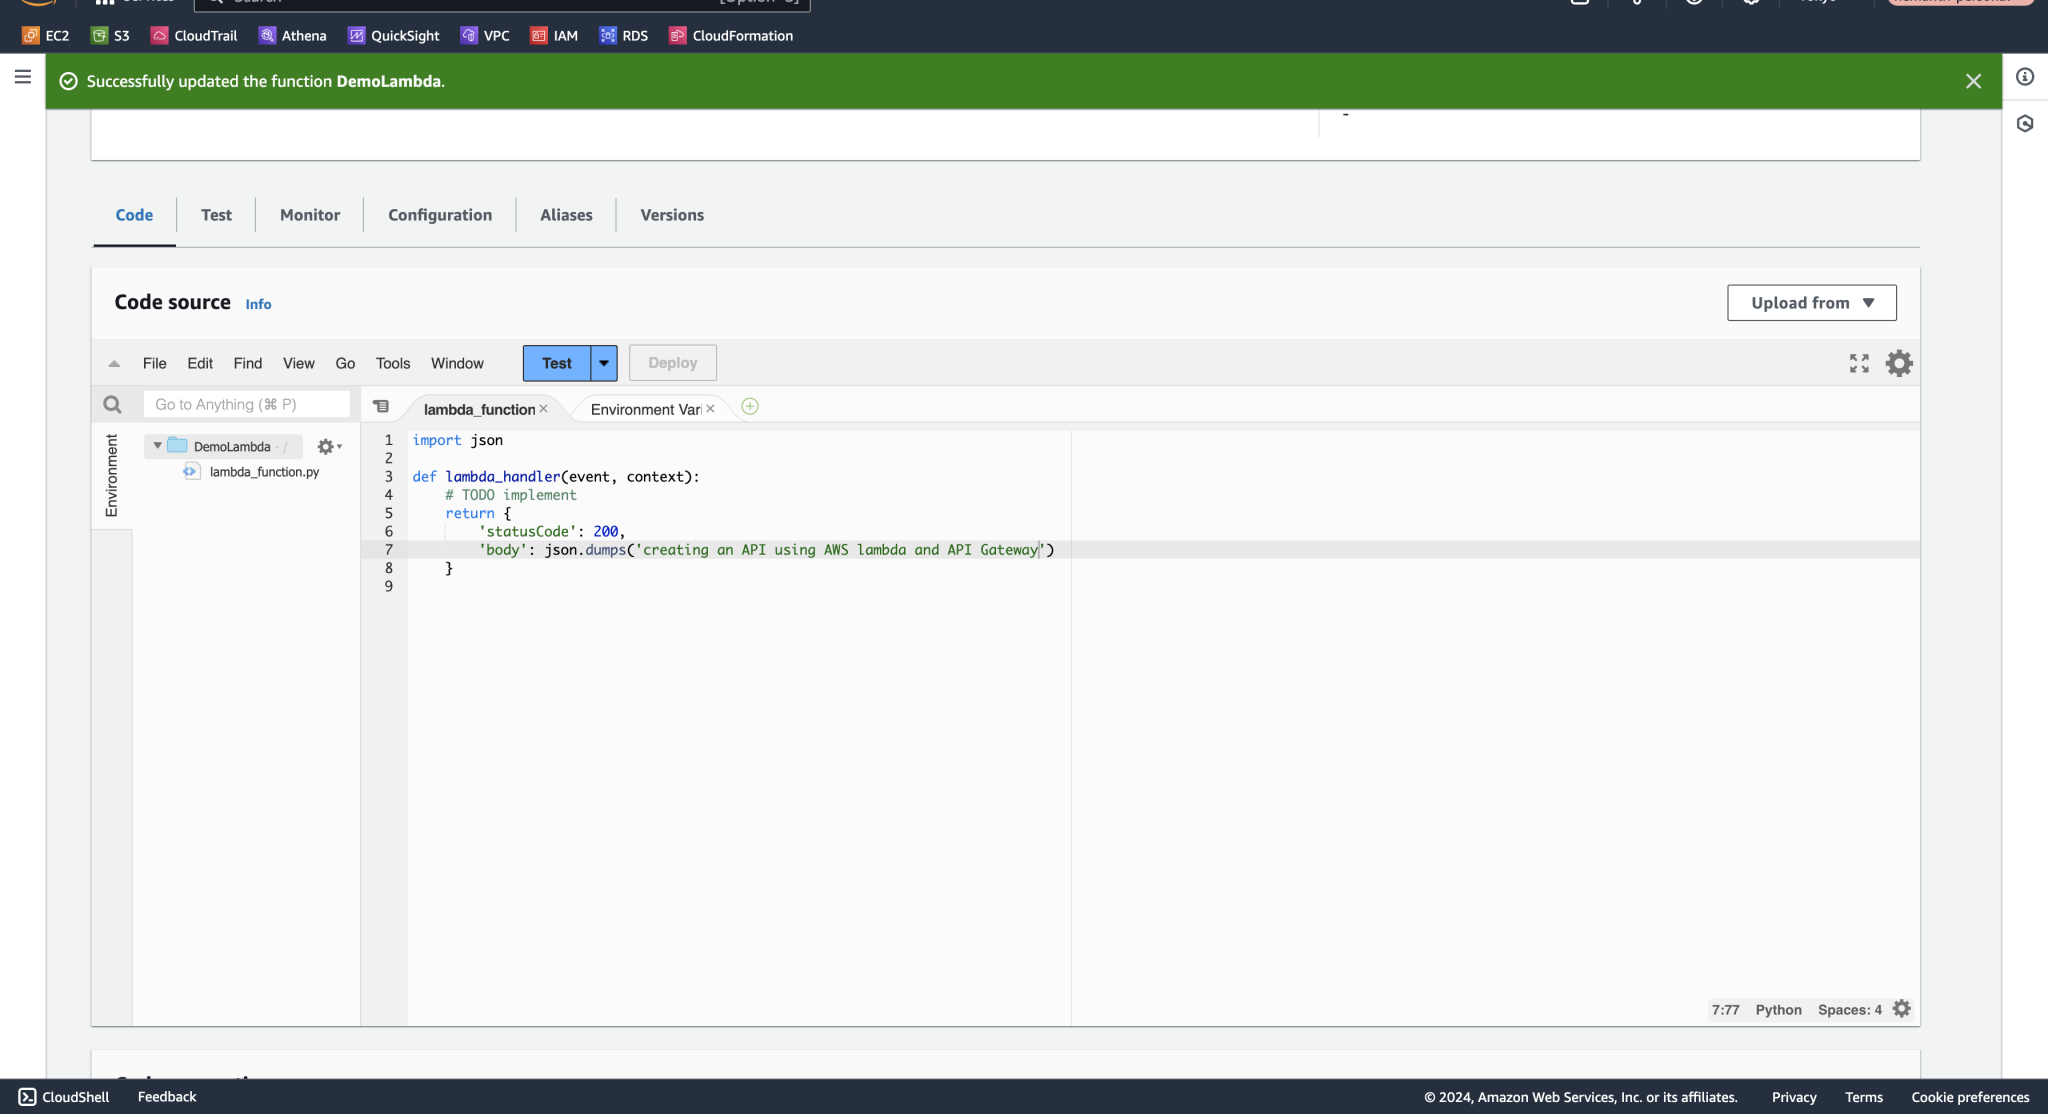Switch to the Test tab
Viewport: 2048px width, 1114px height.
point(216,215)
